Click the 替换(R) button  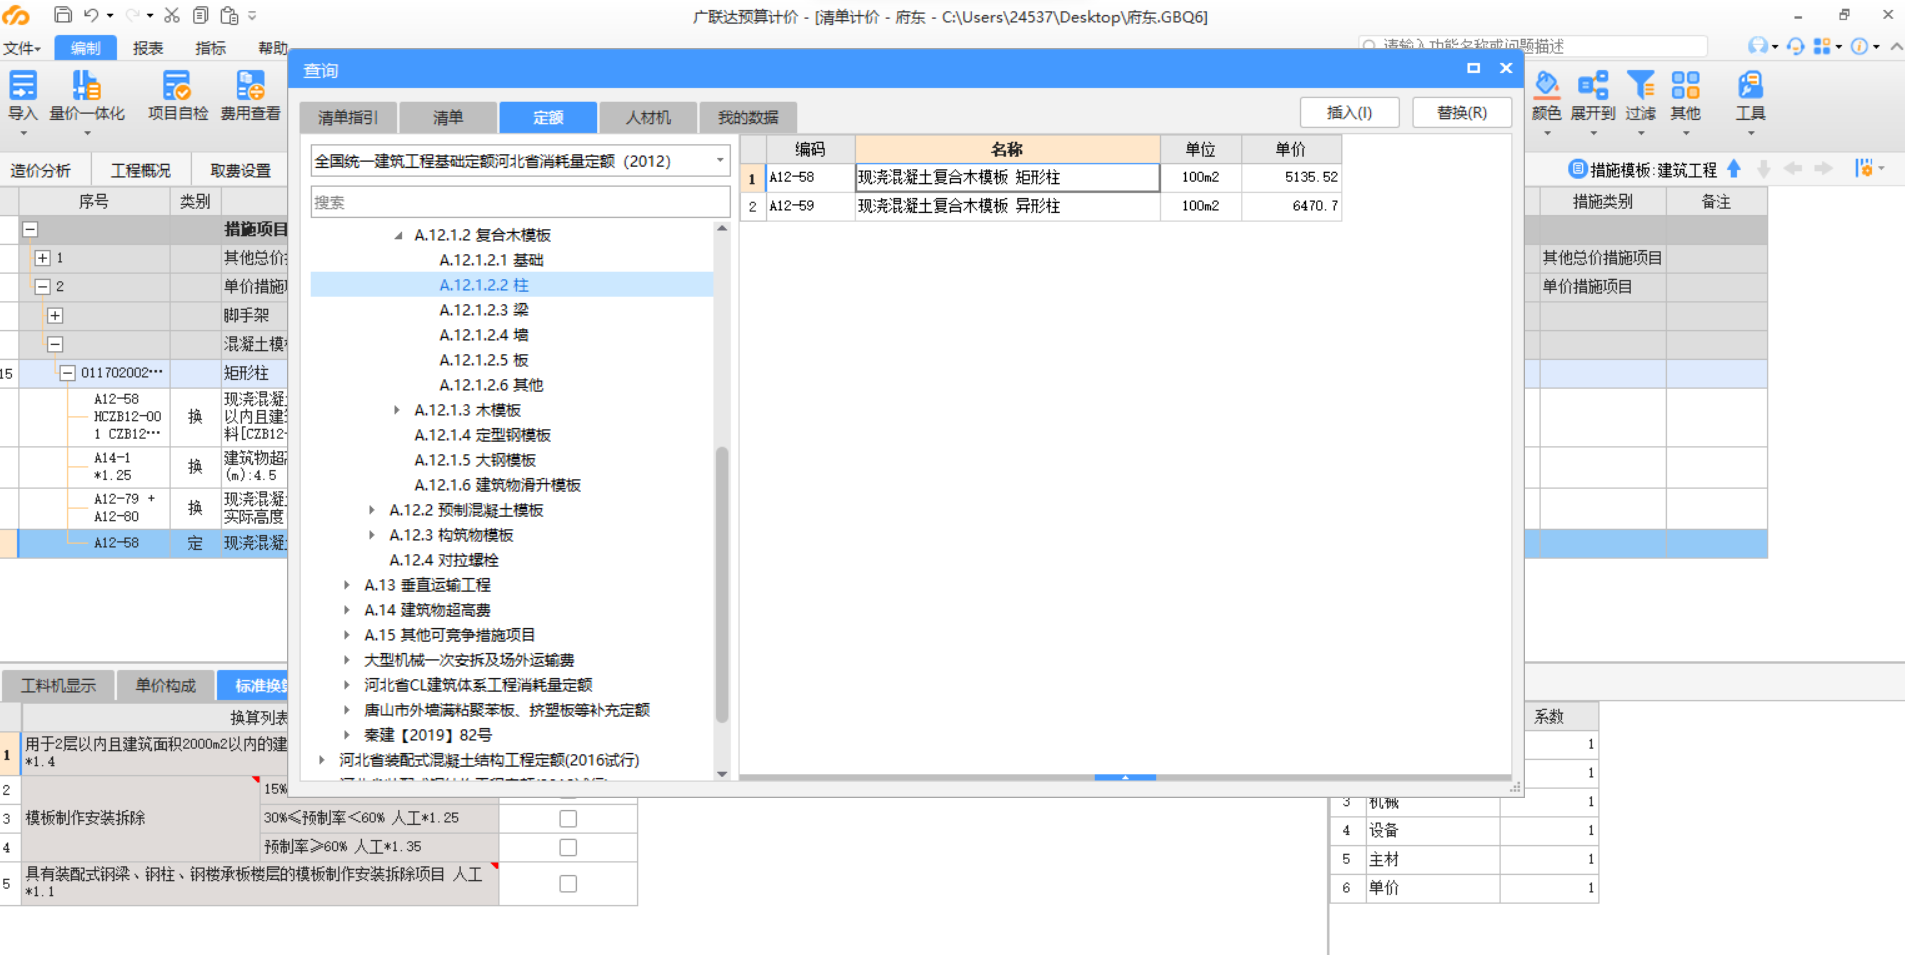pos(1461,112)
